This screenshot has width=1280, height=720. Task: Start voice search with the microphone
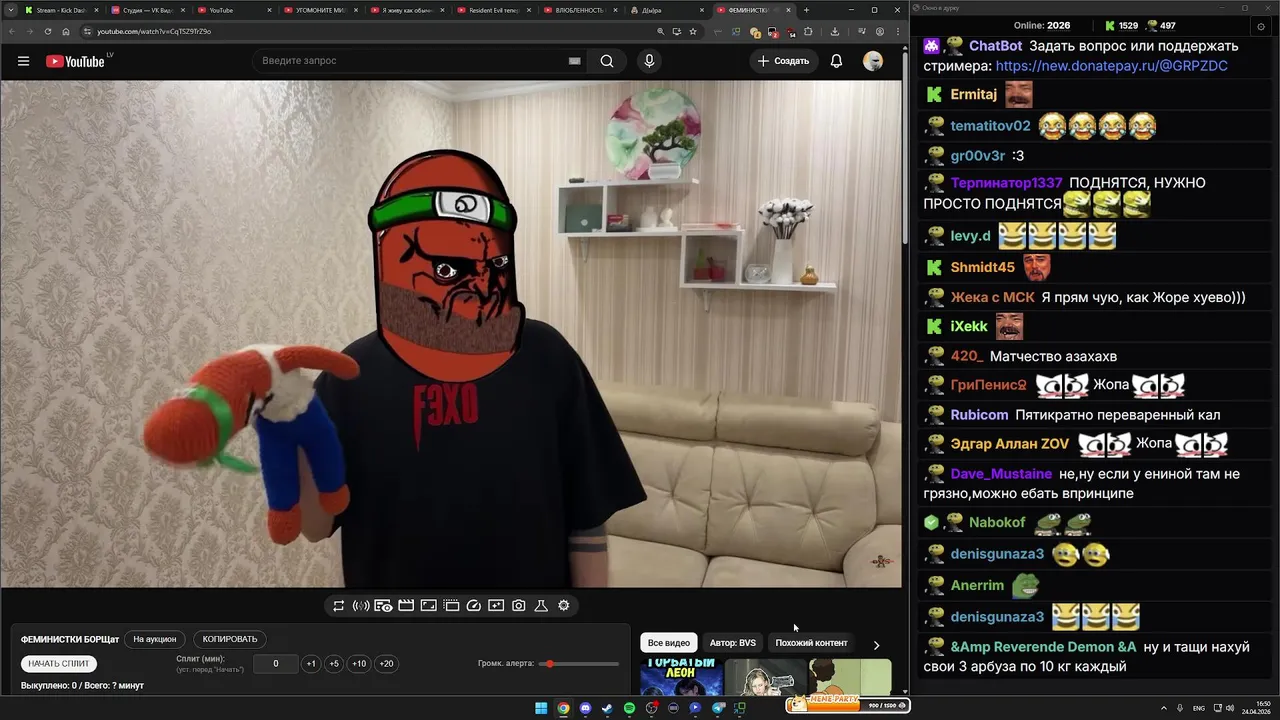point(649,61)
